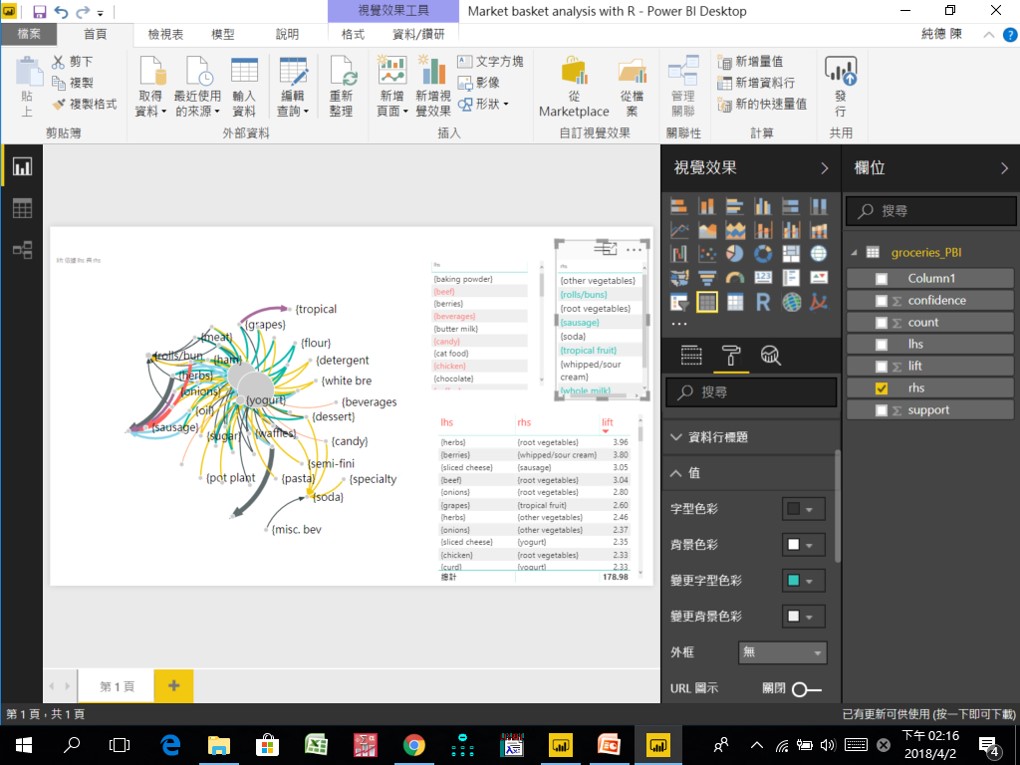Check the count field checkbox

click(x=881, y=323)
